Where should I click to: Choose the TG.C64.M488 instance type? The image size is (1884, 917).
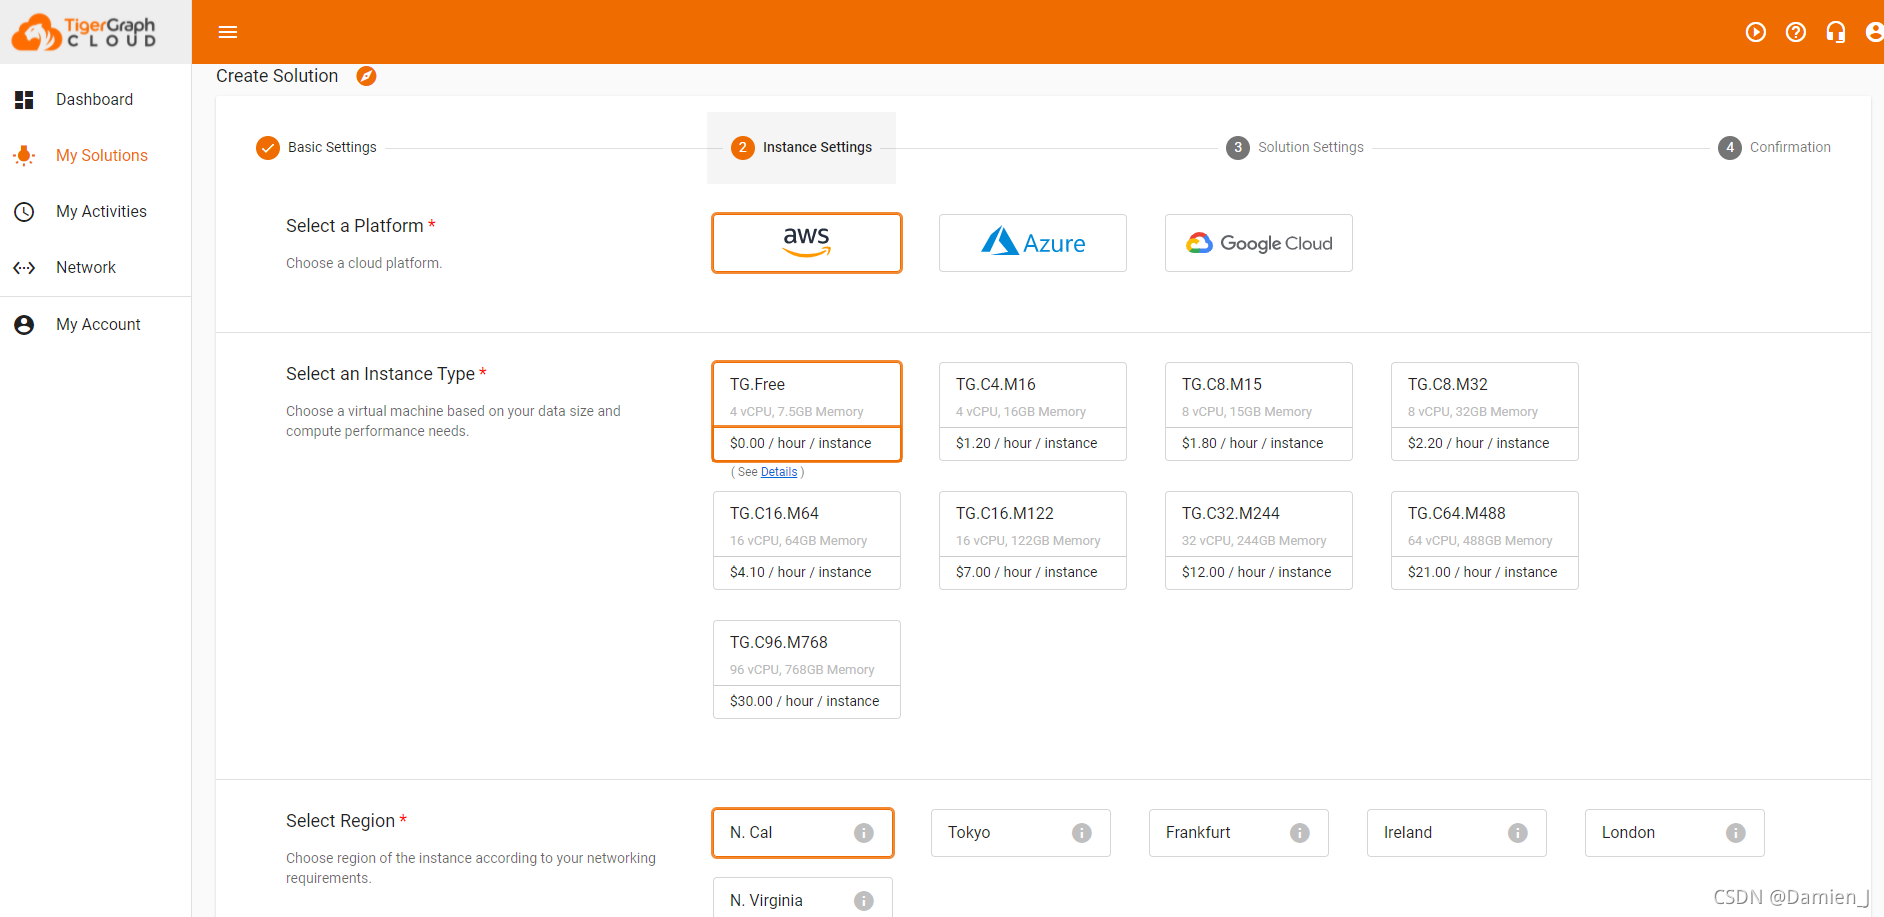1485,541
